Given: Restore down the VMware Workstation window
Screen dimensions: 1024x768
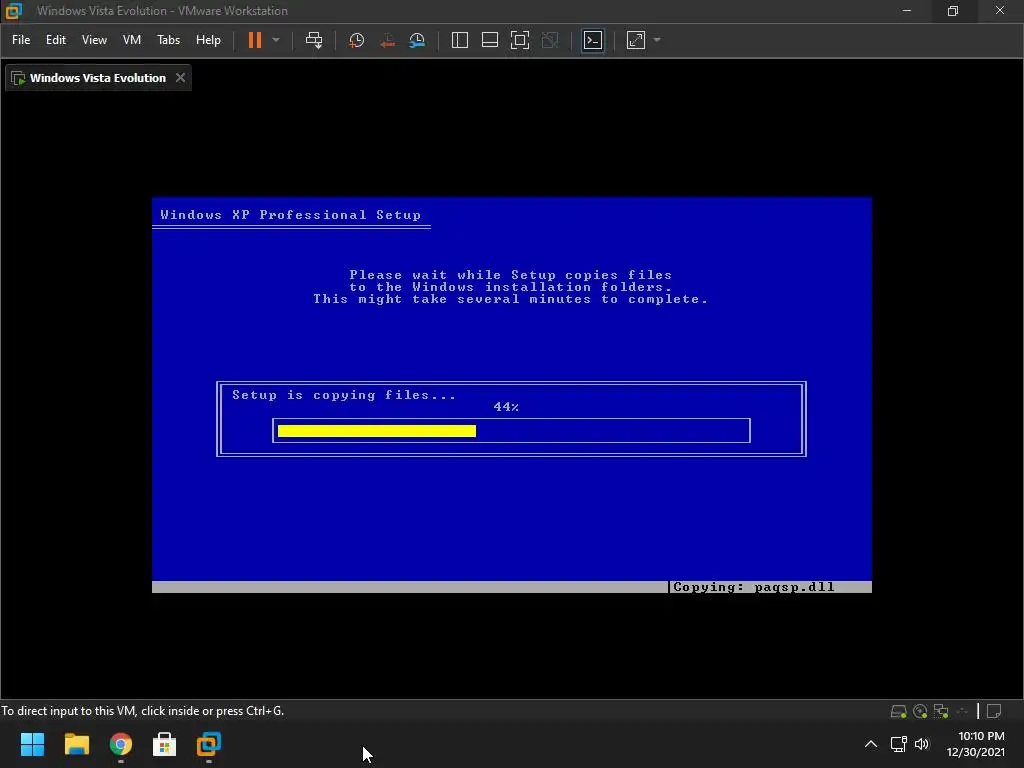Looking at the screenshot, I should tap(953, 10).
